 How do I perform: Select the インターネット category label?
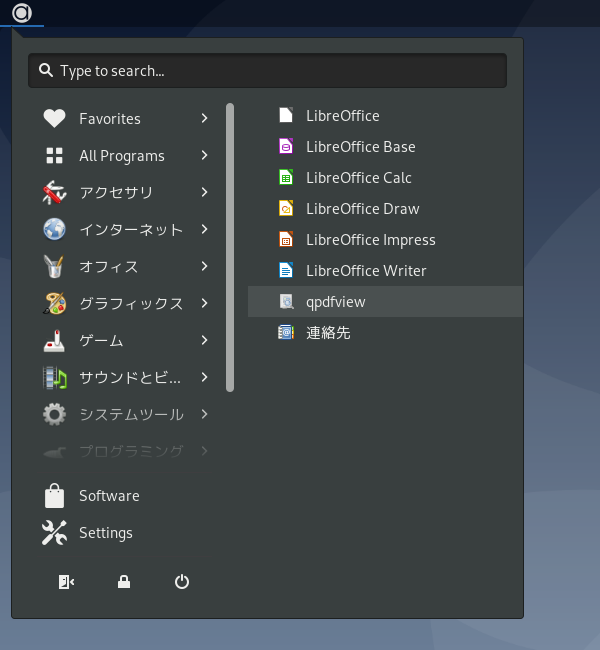click(x=131, y=230)
